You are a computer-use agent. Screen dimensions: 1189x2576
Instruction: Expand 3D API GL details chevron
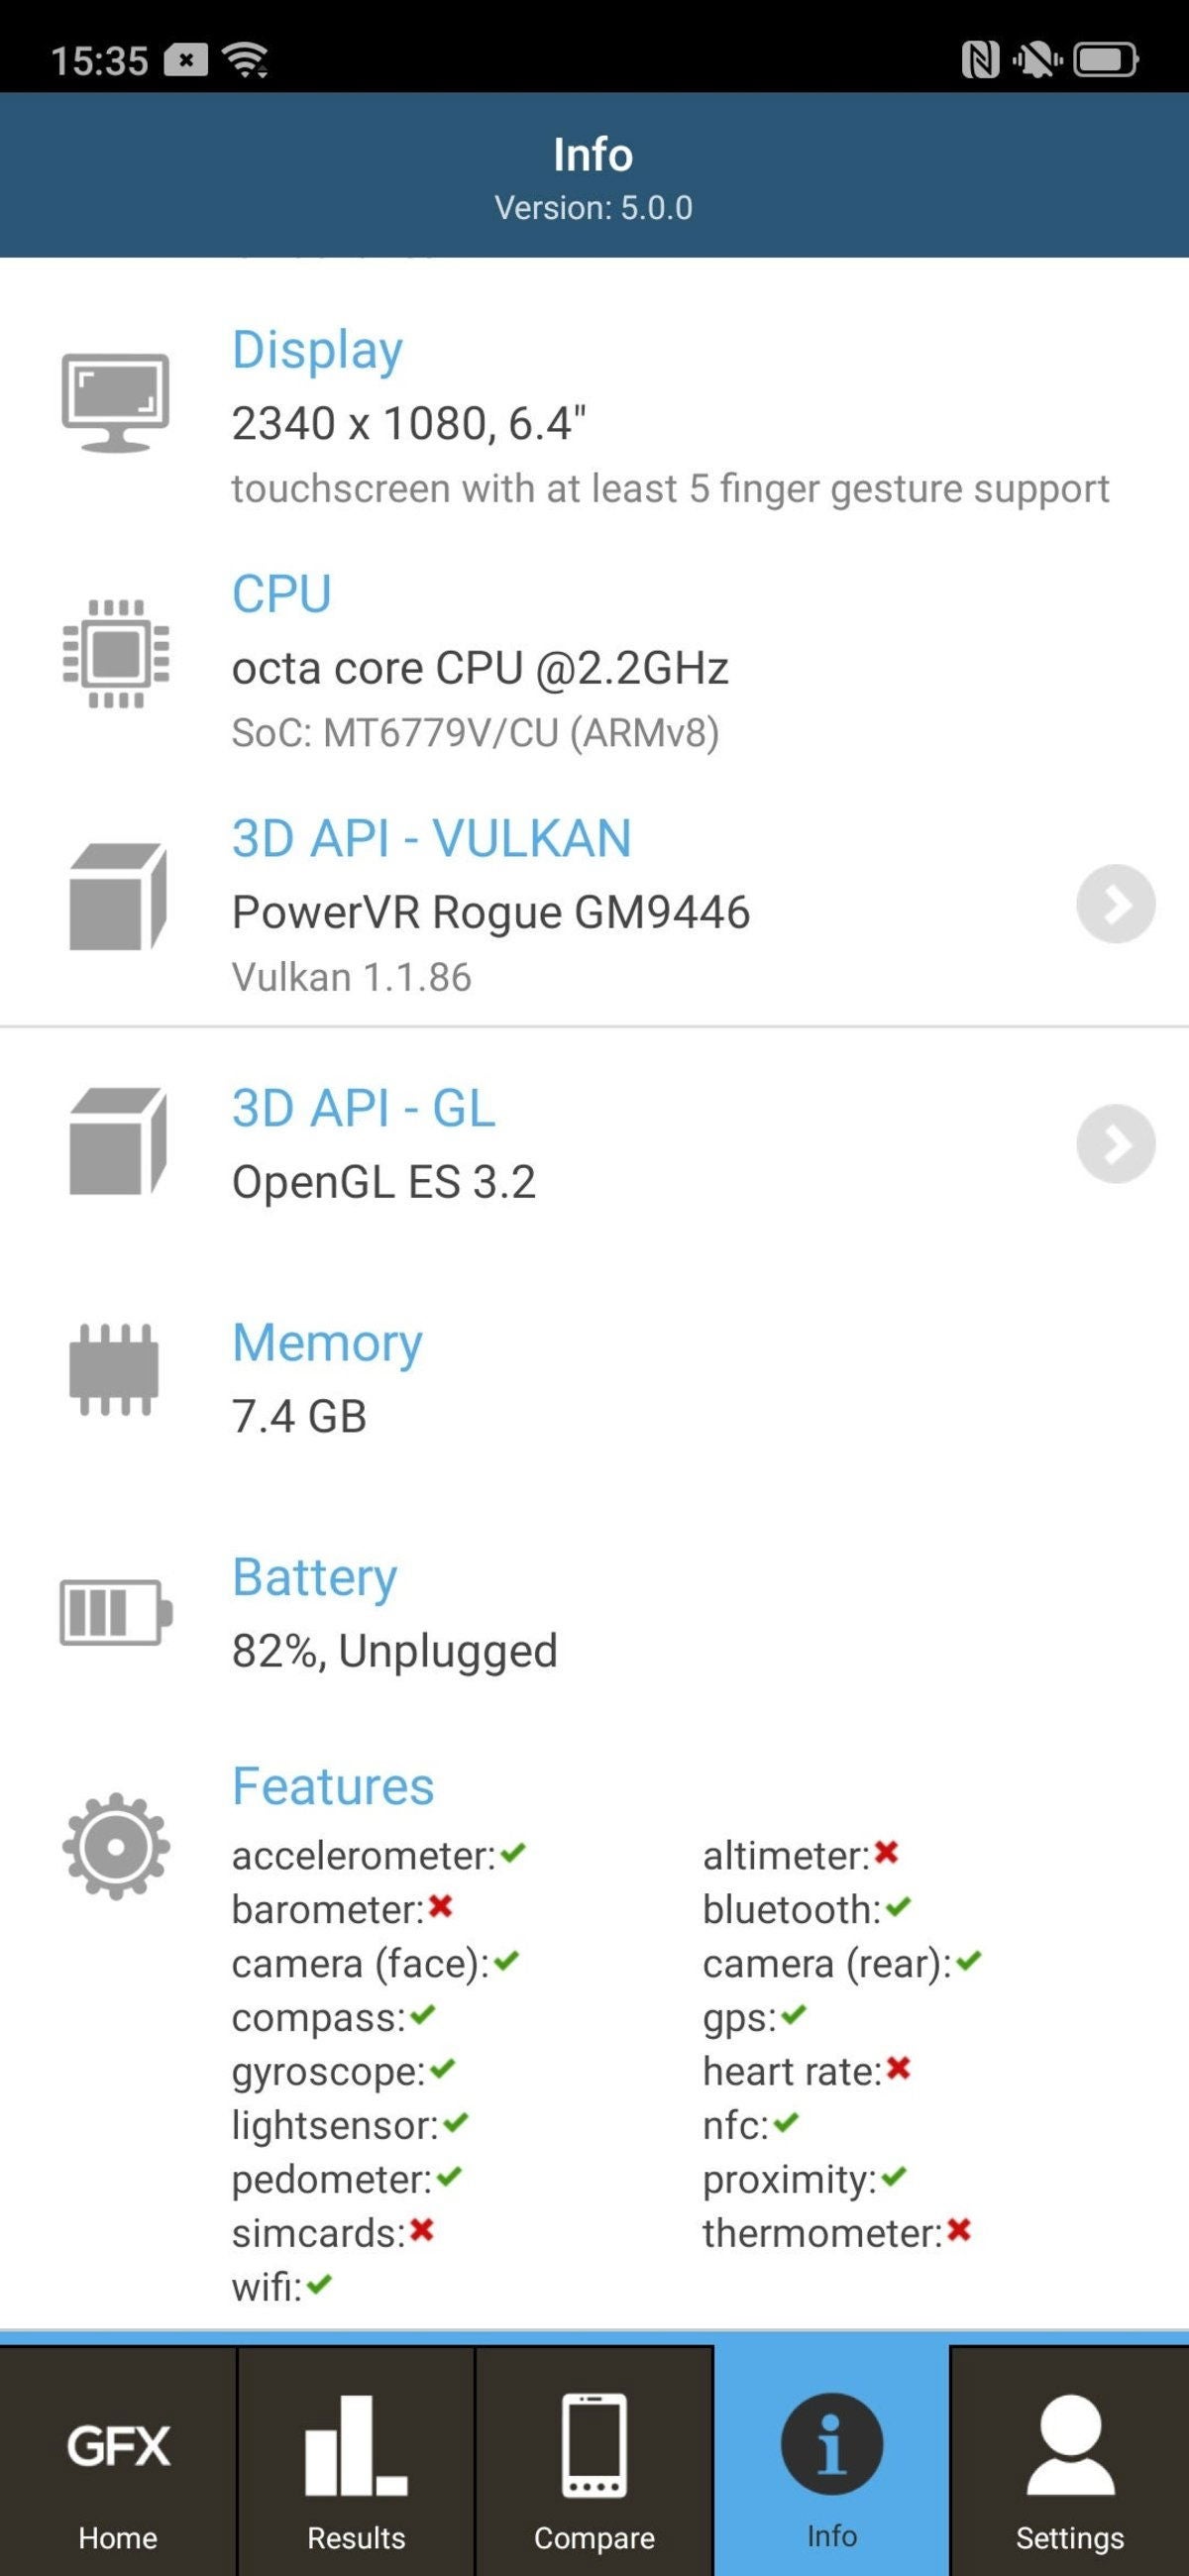pos(1115,1143)
